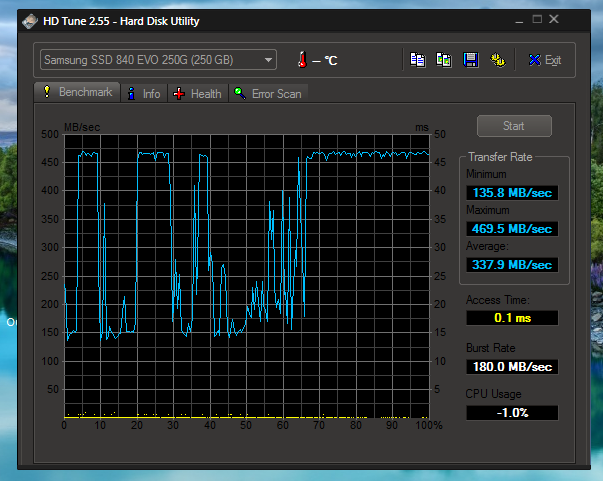Click the Transfer Rate group label
The height and width of the screenshot is (481, 603).
click(500, 157)
